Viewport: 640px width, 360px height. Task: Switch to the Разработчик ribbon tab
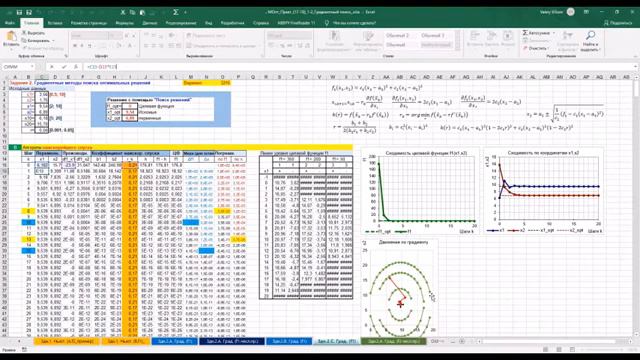[x=232, y=23]
